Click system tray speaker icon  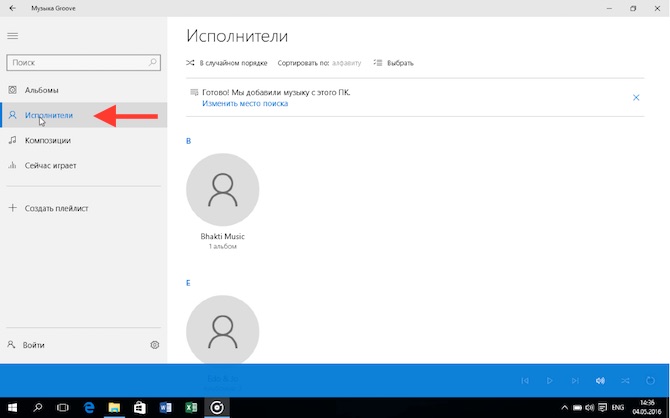coord(590,408)
